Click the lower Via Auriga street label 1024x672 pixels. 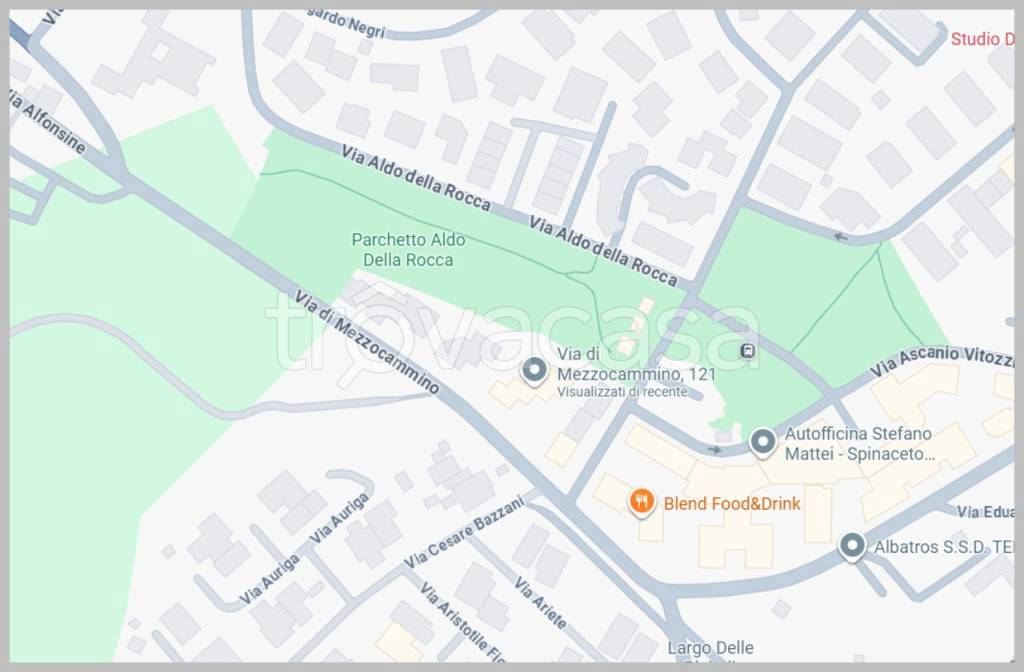(x=270, y=579)
